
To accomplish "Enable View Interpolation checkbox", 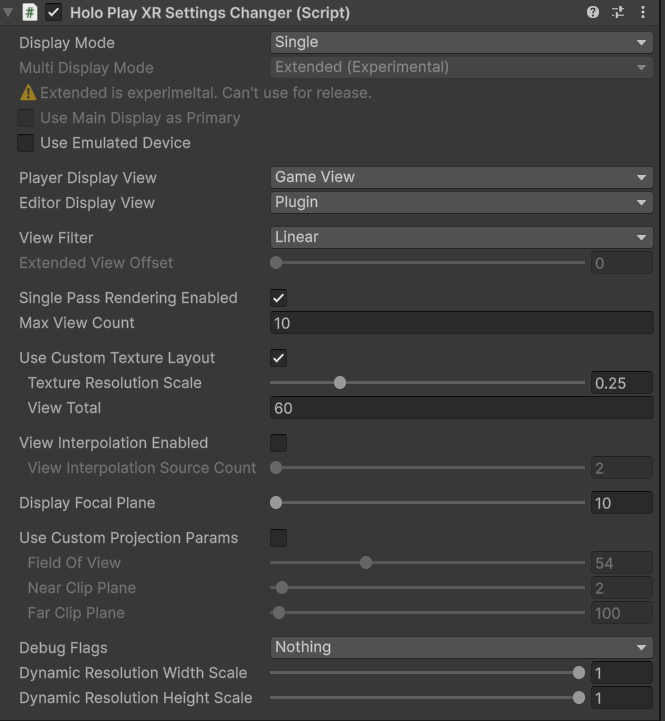I will [278, 443].
